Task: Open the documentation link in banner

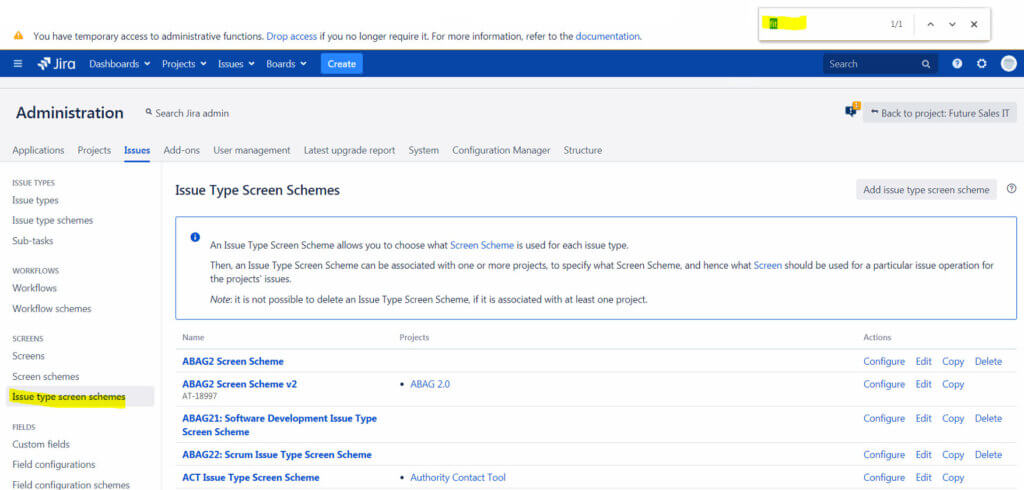Action: click(607, 37)
